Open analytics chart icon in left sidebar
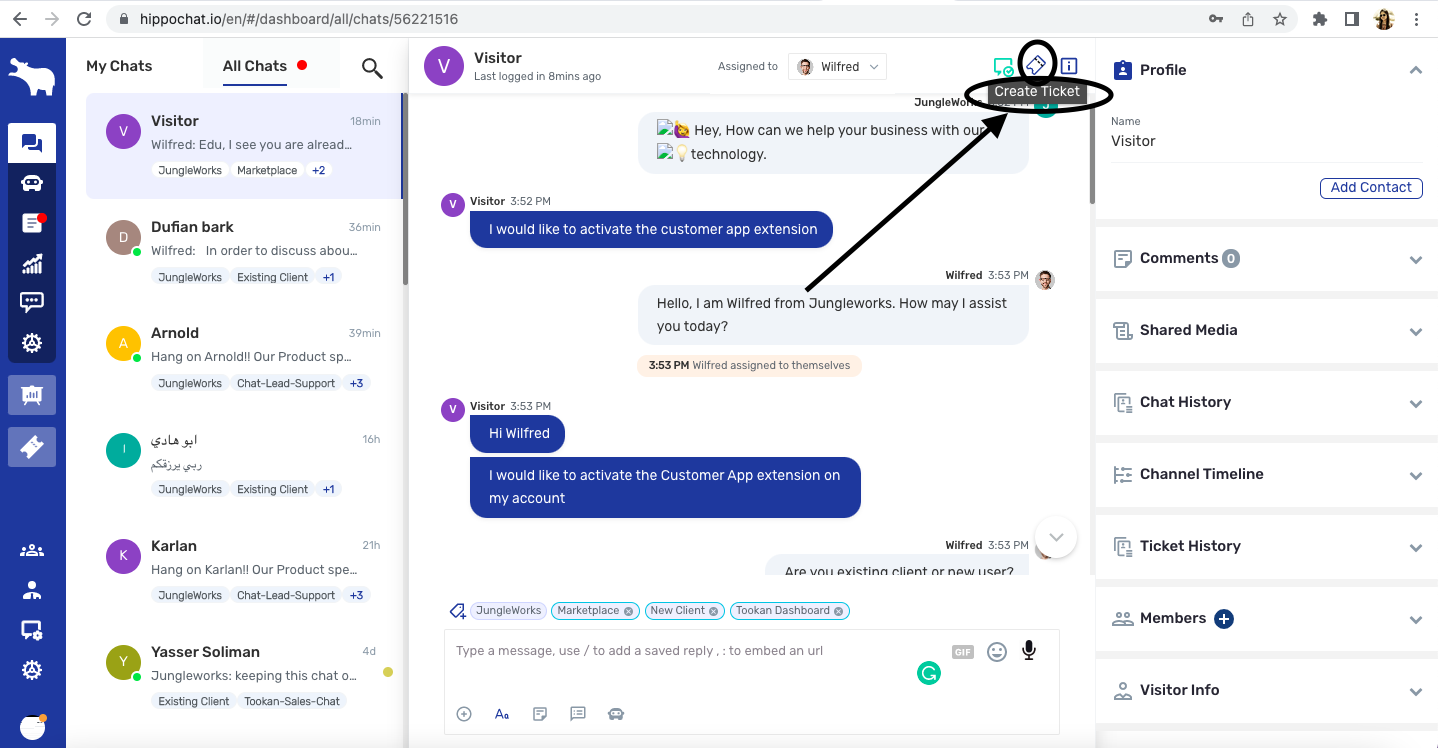1438x748 pixels. (32, 263)
